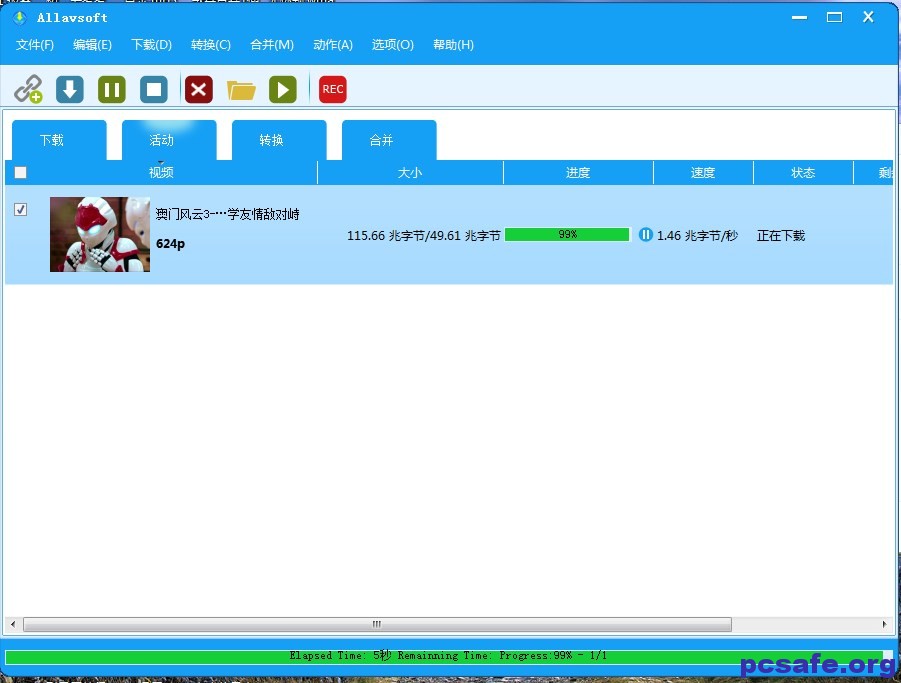The width and height of the screenshot is (901, 683).
Task: Open the 选项(O) menu
Action: pyautogui.click(x=392, y=45)
